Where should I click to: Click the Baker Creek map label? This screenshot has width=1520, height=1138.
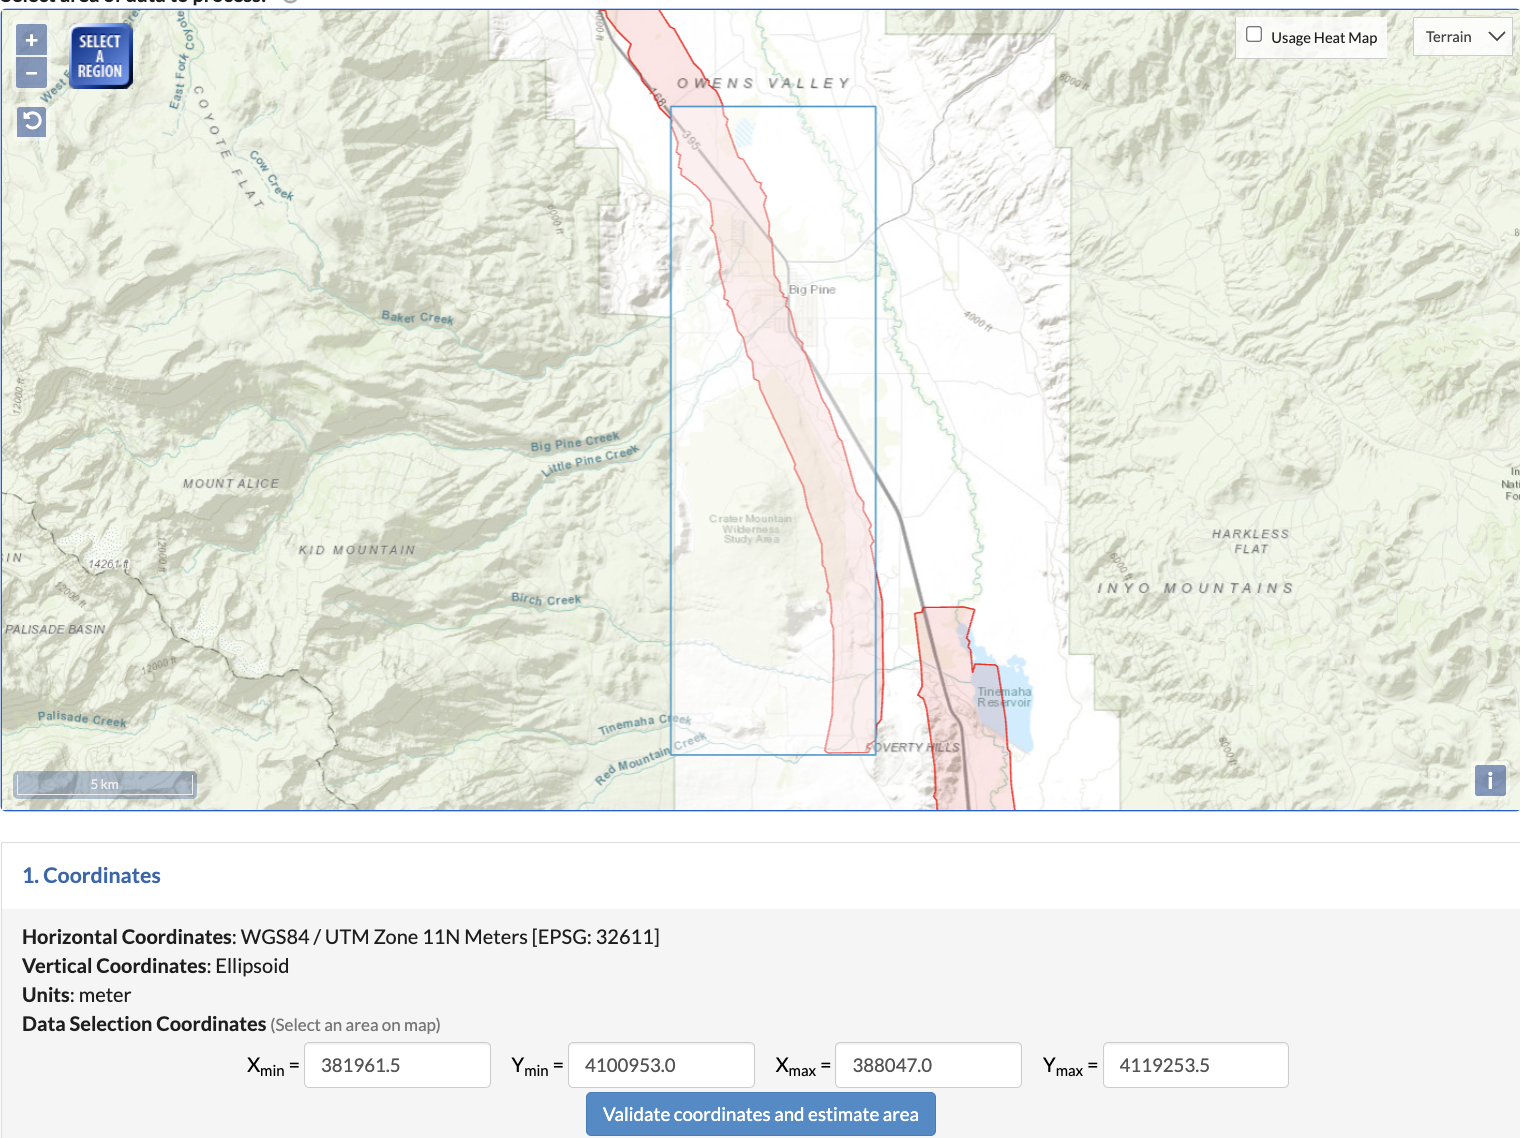tap(418, 317)
